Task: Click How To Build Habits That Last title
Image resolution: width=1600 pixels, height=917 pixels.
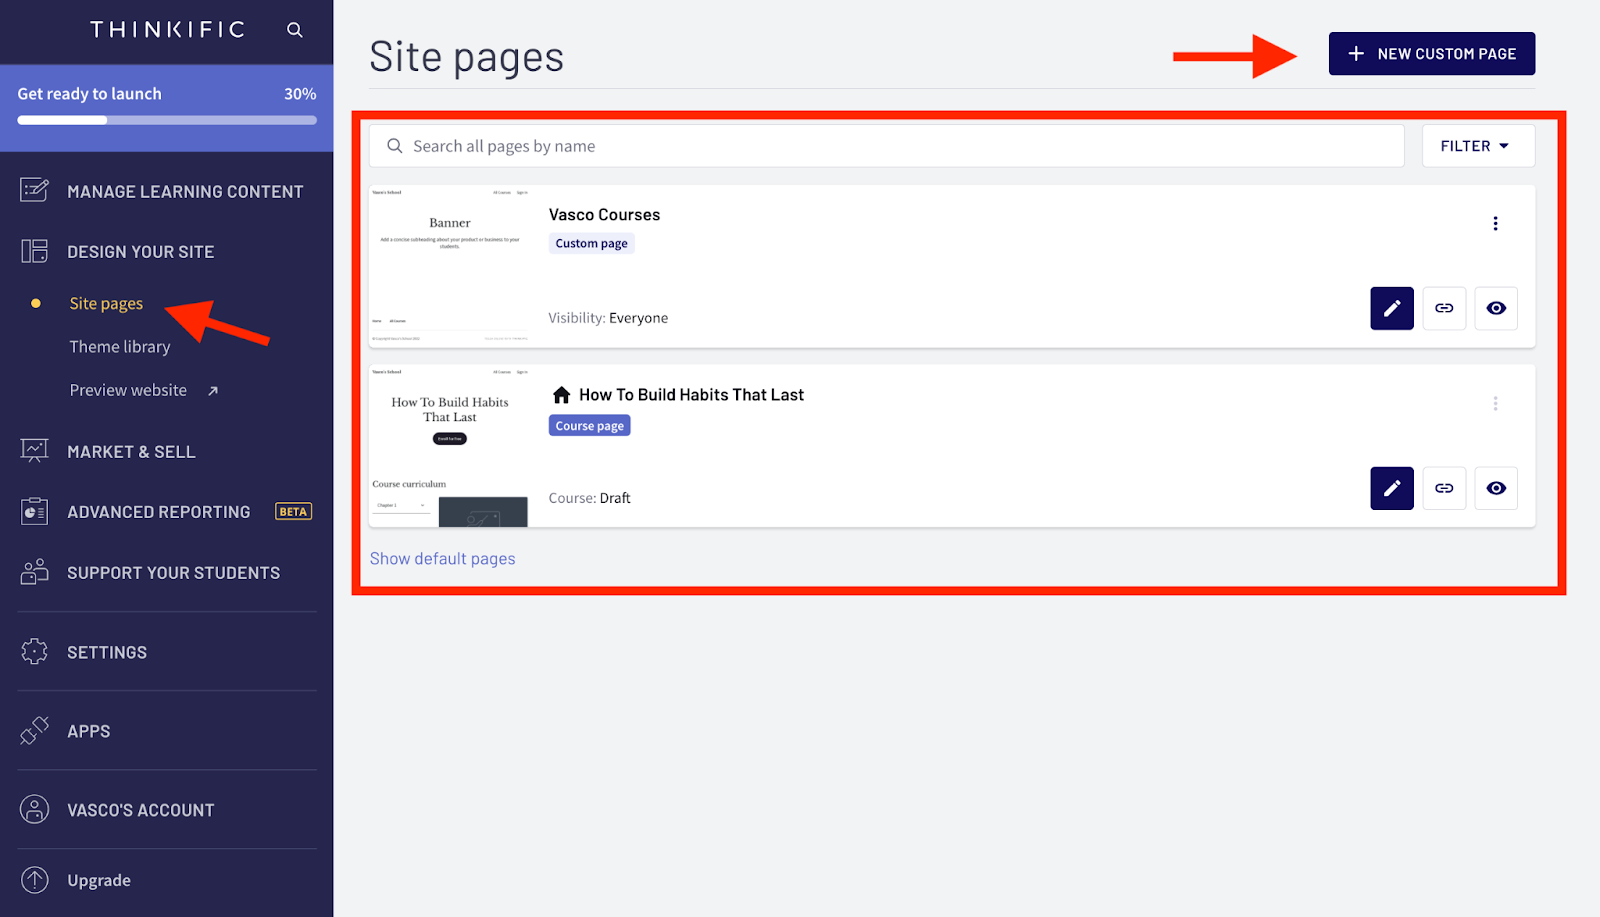Action: click(x=691, y=395)
